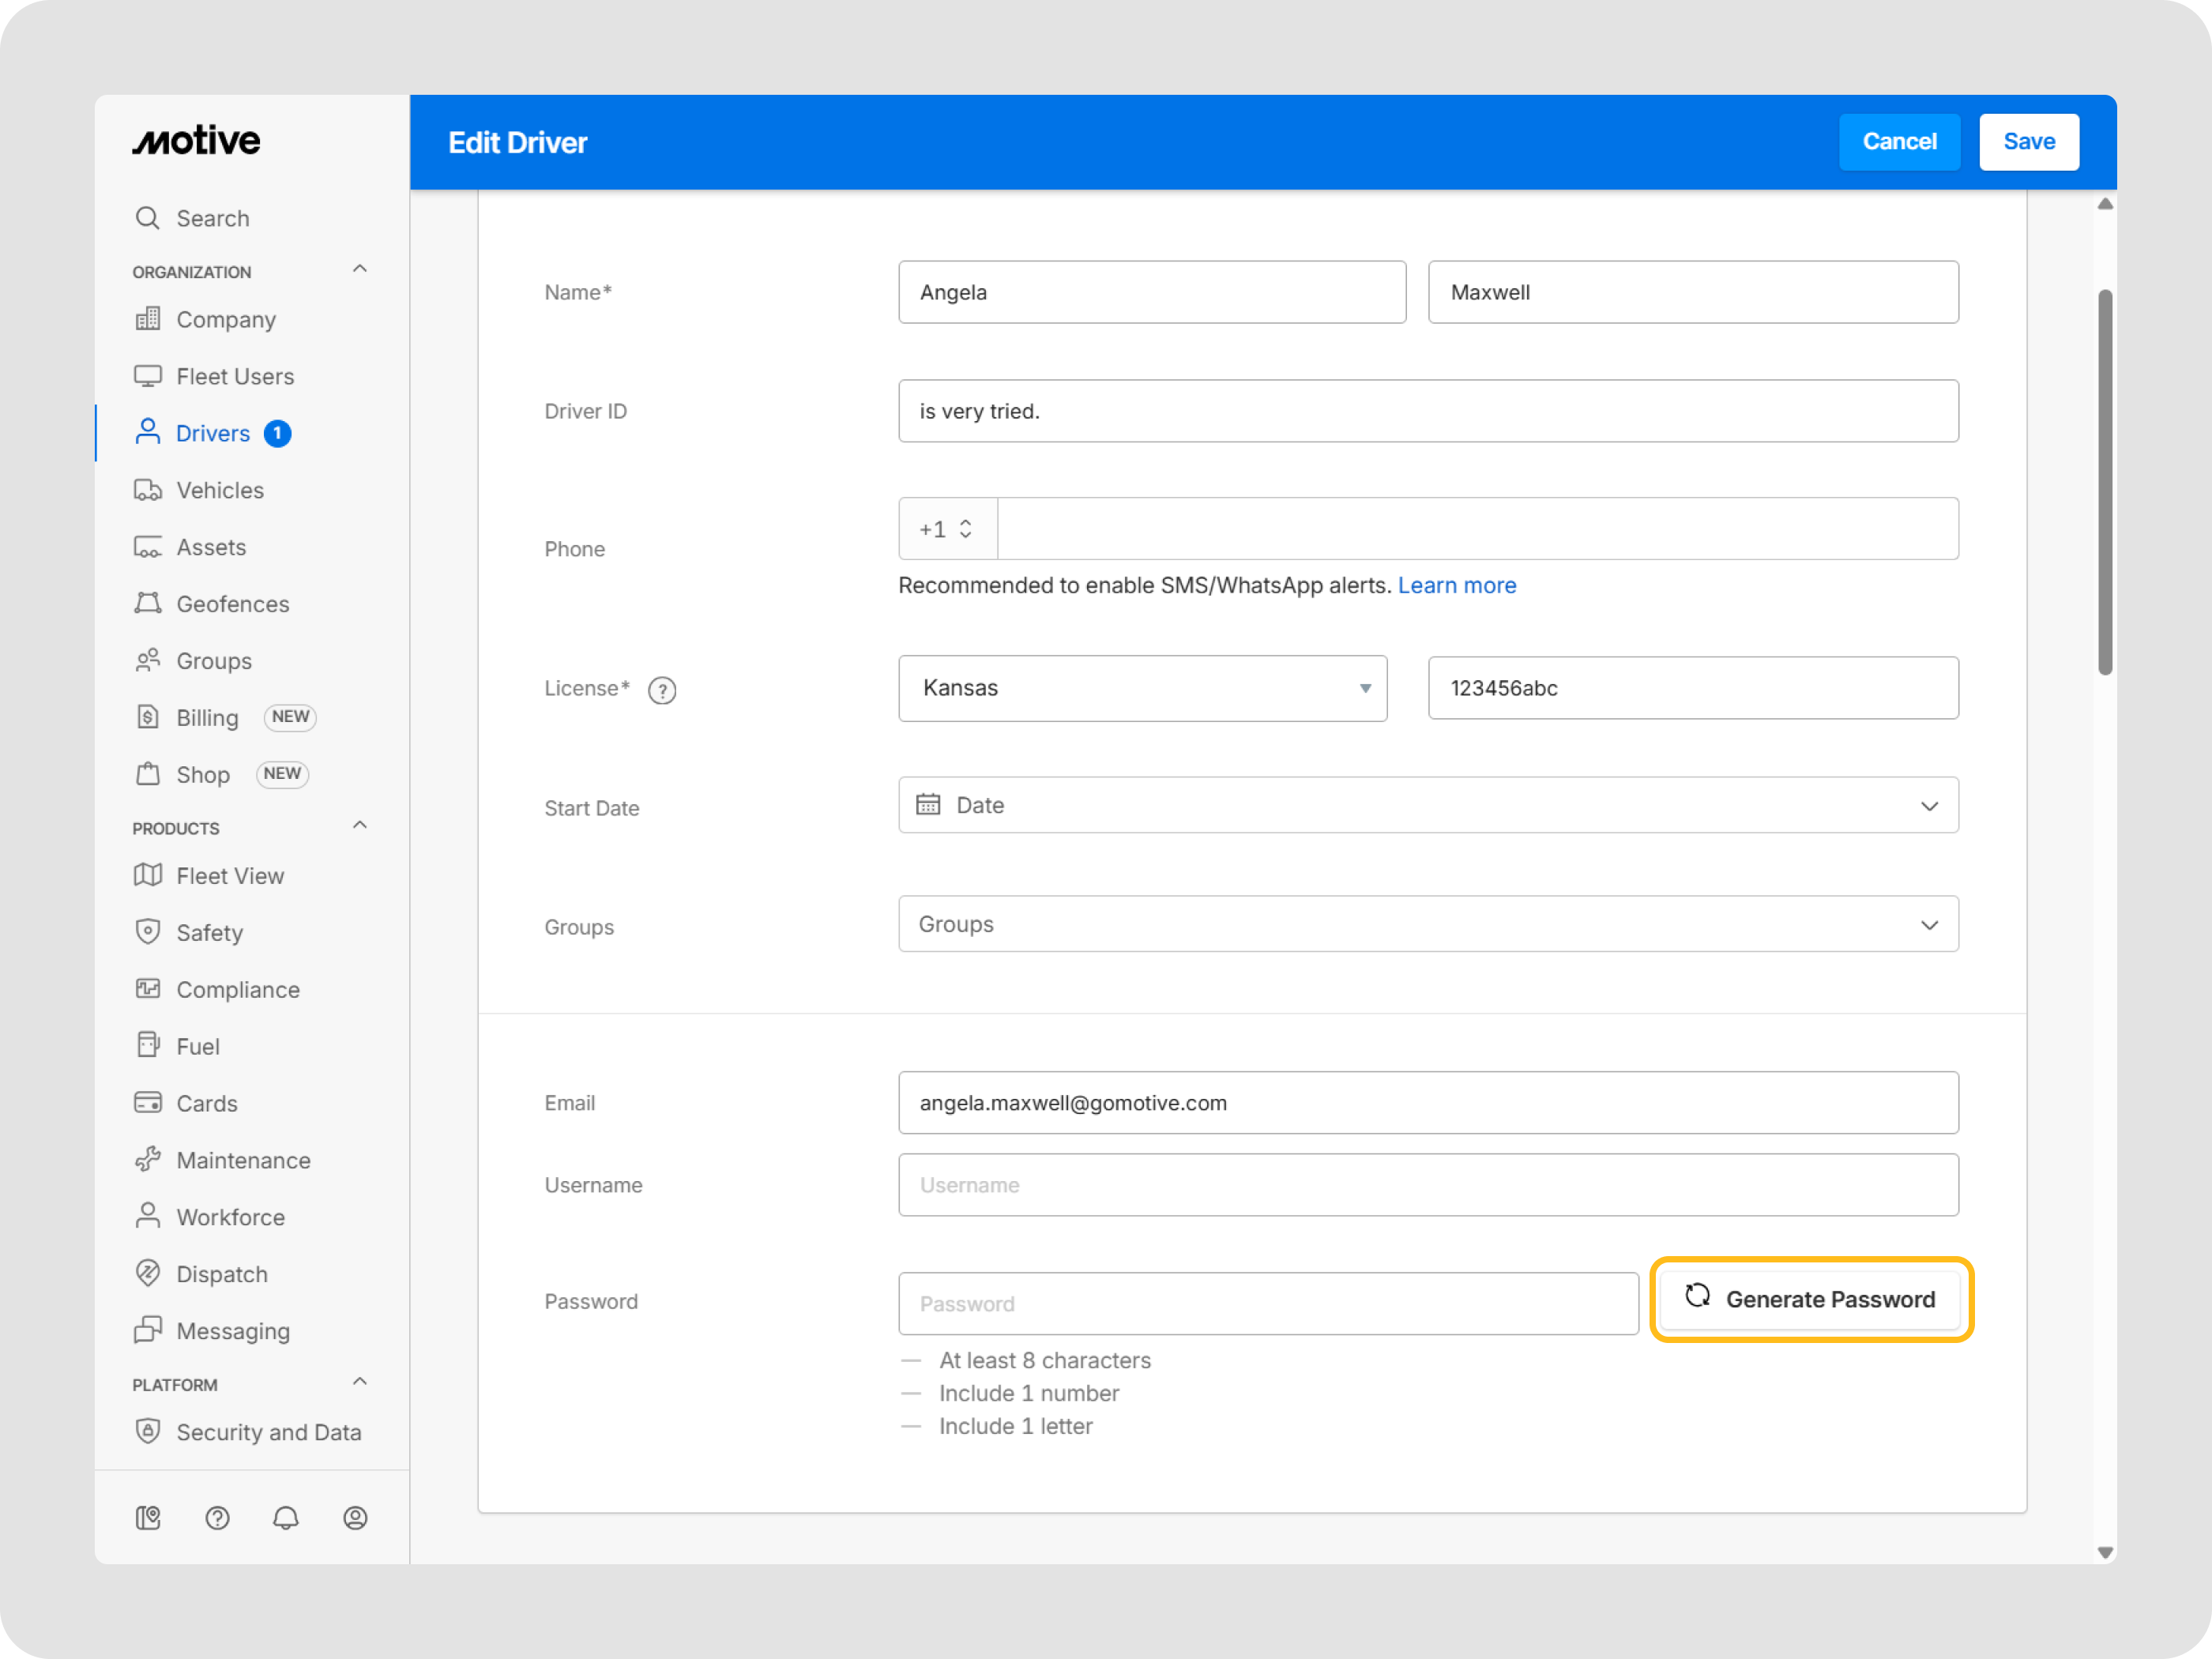Go to Vehicles in sidebar

(220, 490)
